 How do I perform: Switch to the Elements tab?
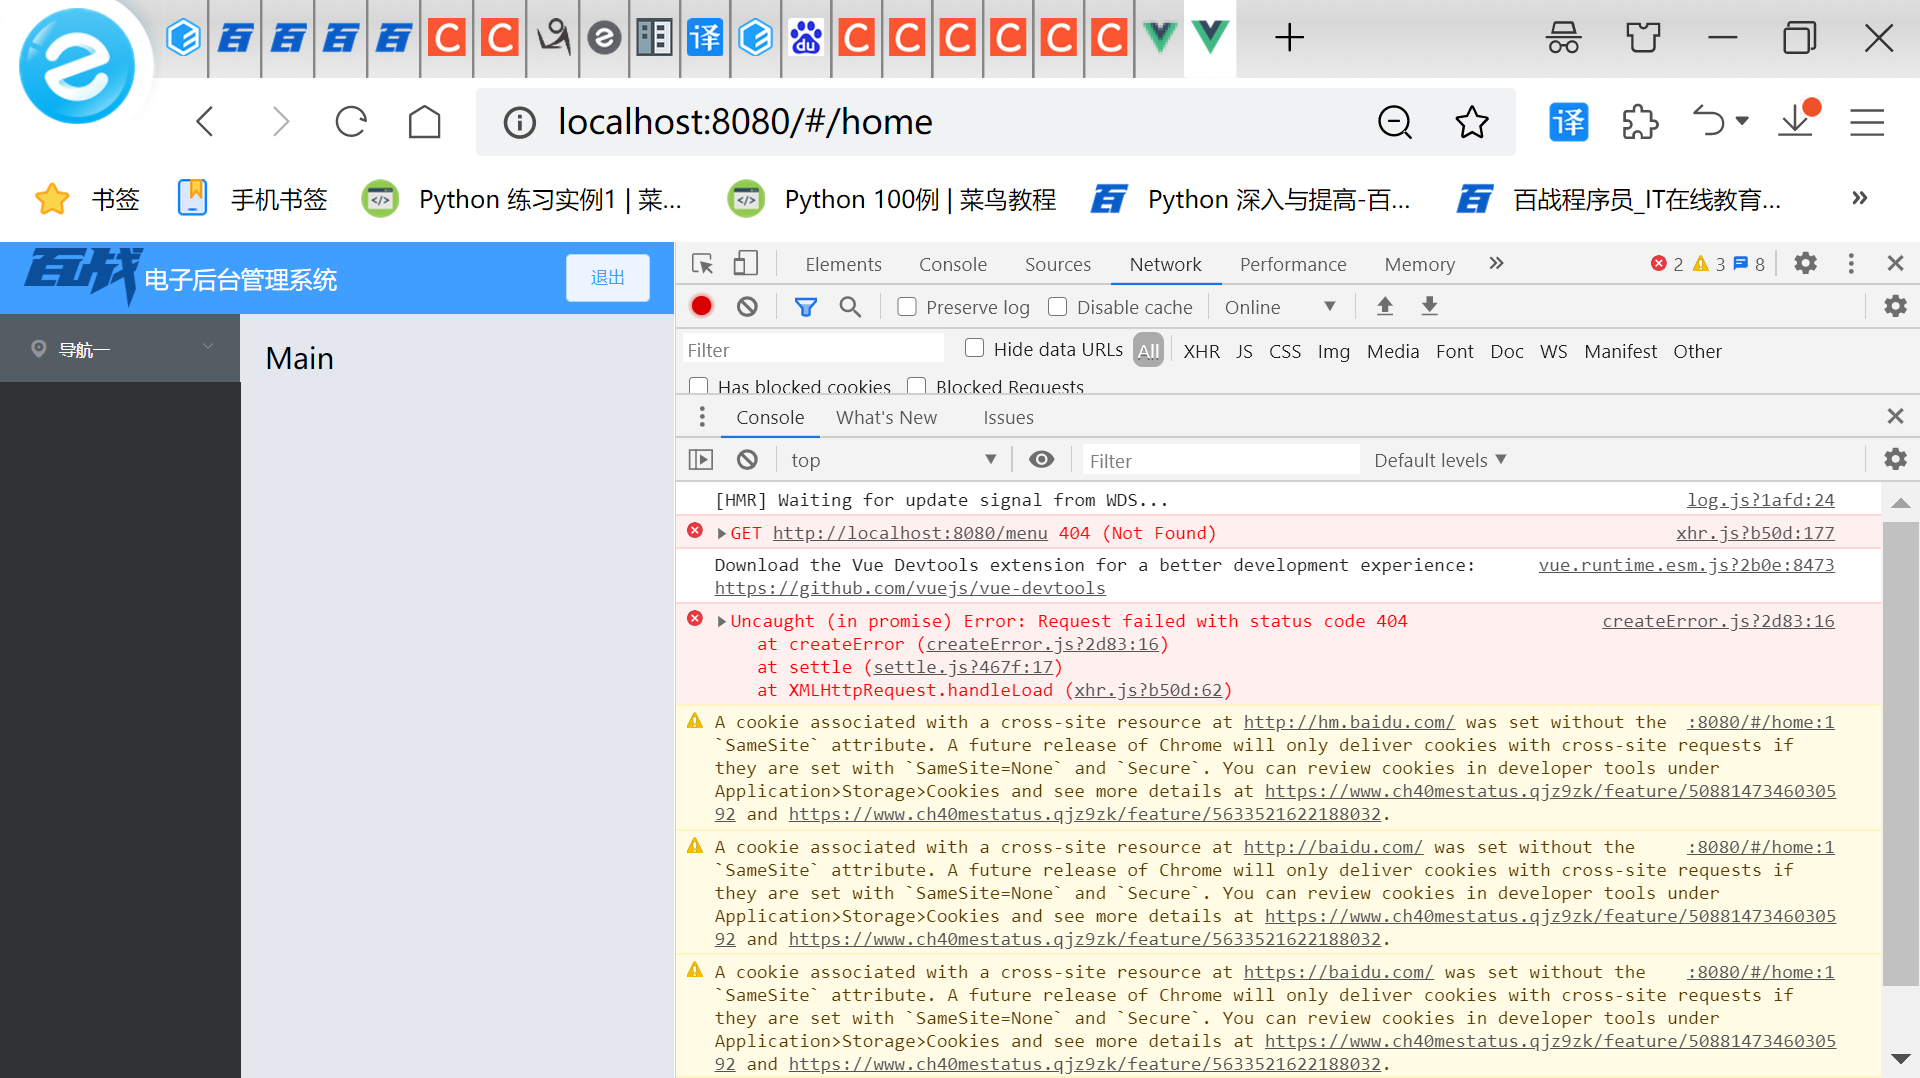[x=843, y=264]
